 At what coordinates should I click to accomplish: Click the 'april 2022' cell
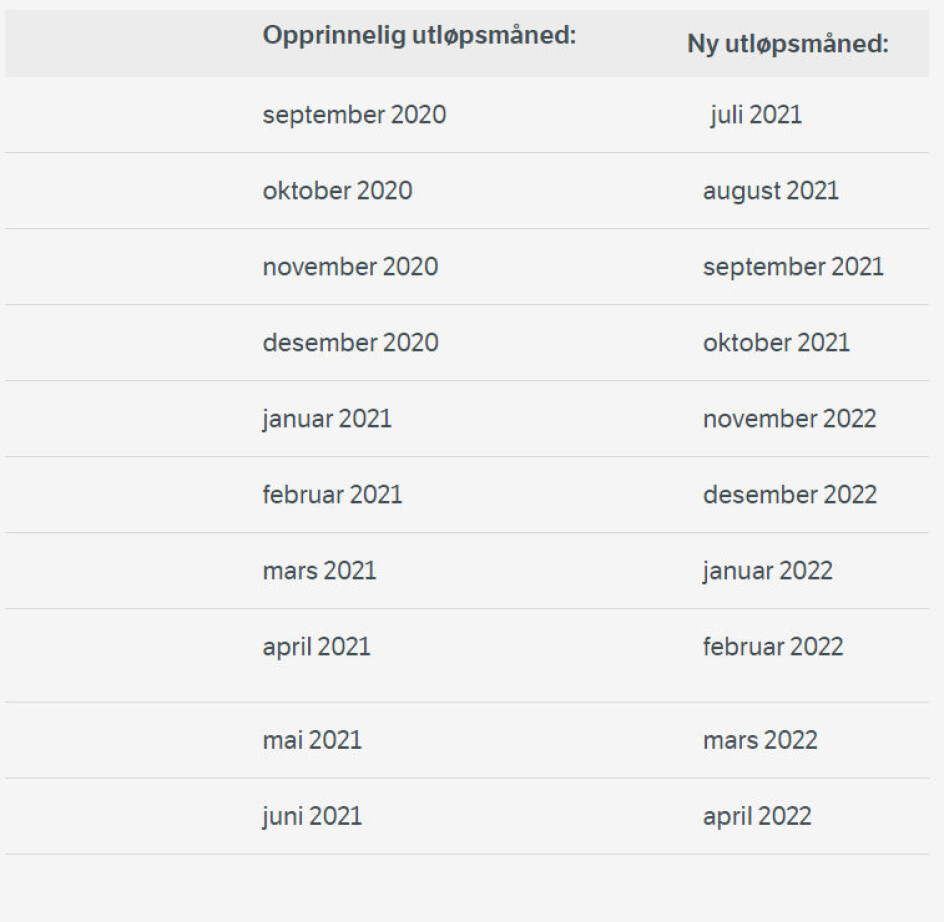pyautogui.click(x=756, y=817)
